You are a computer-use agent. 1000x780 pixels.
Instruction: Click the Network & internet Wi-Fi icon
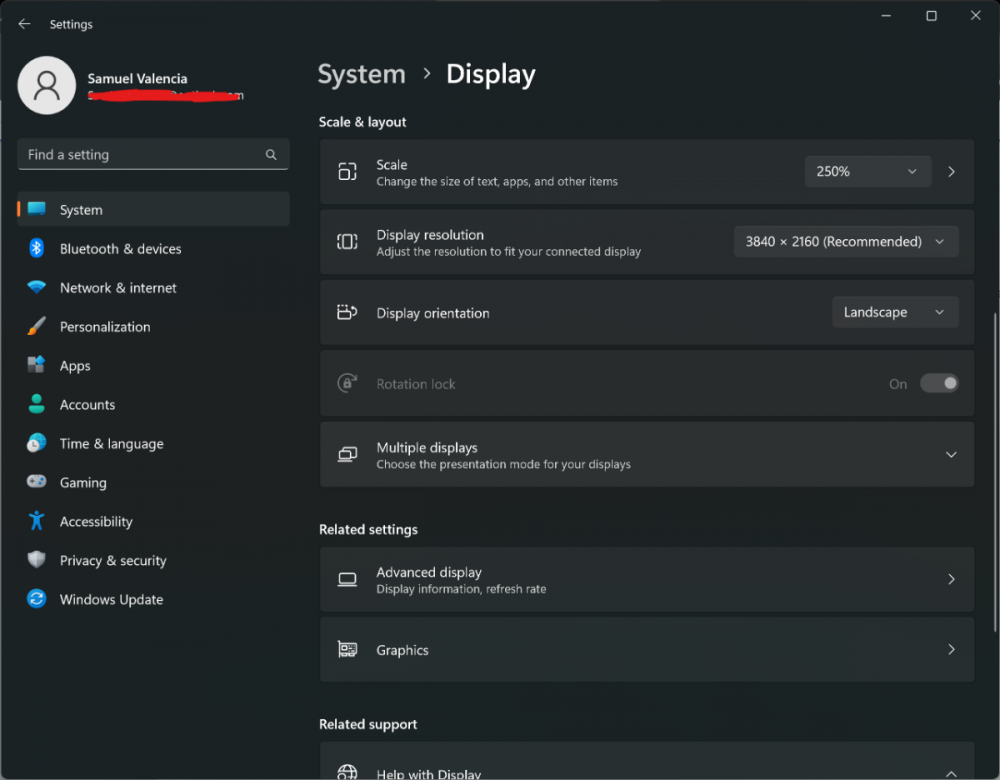(x=37, y=288)
